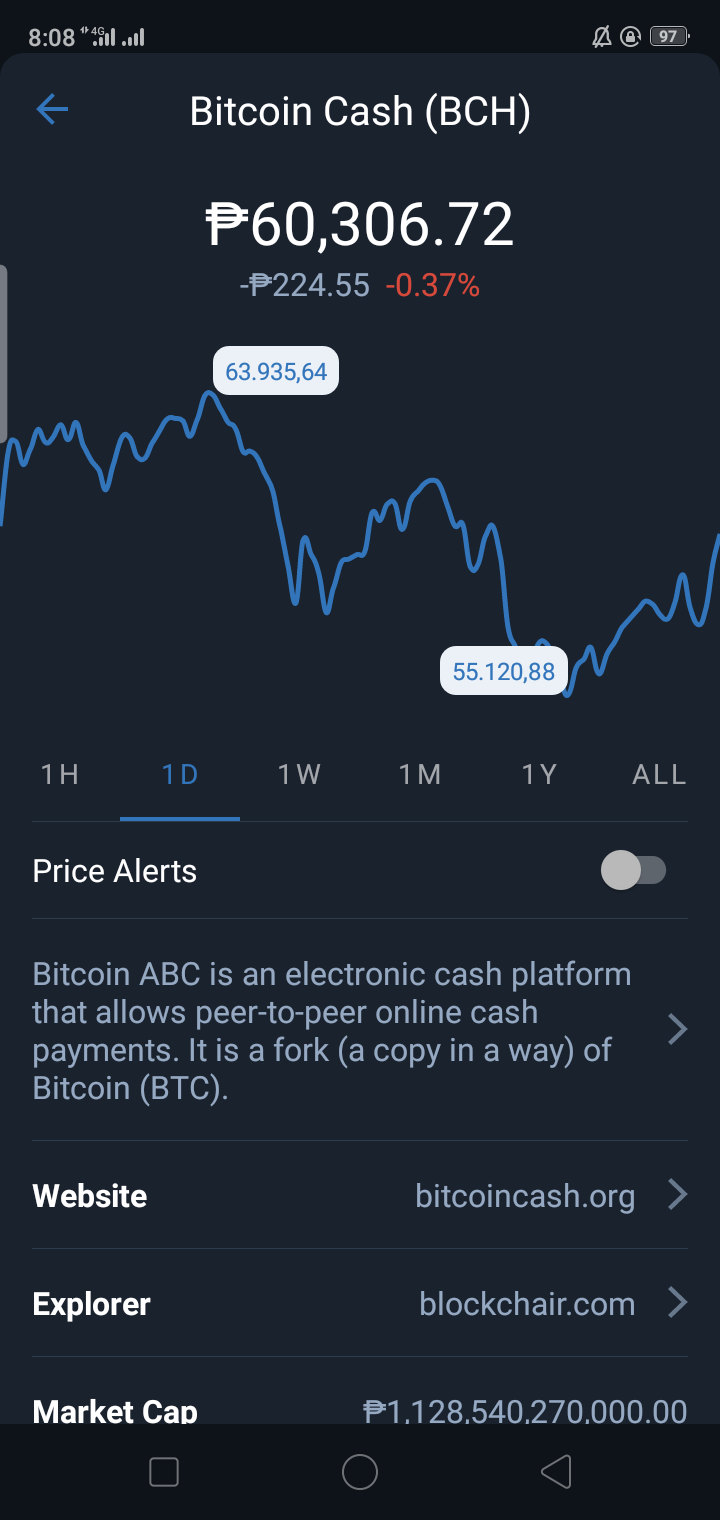Select the 1Y time range
This screenshot has width=720, height=1520.
tap(540, 775)
